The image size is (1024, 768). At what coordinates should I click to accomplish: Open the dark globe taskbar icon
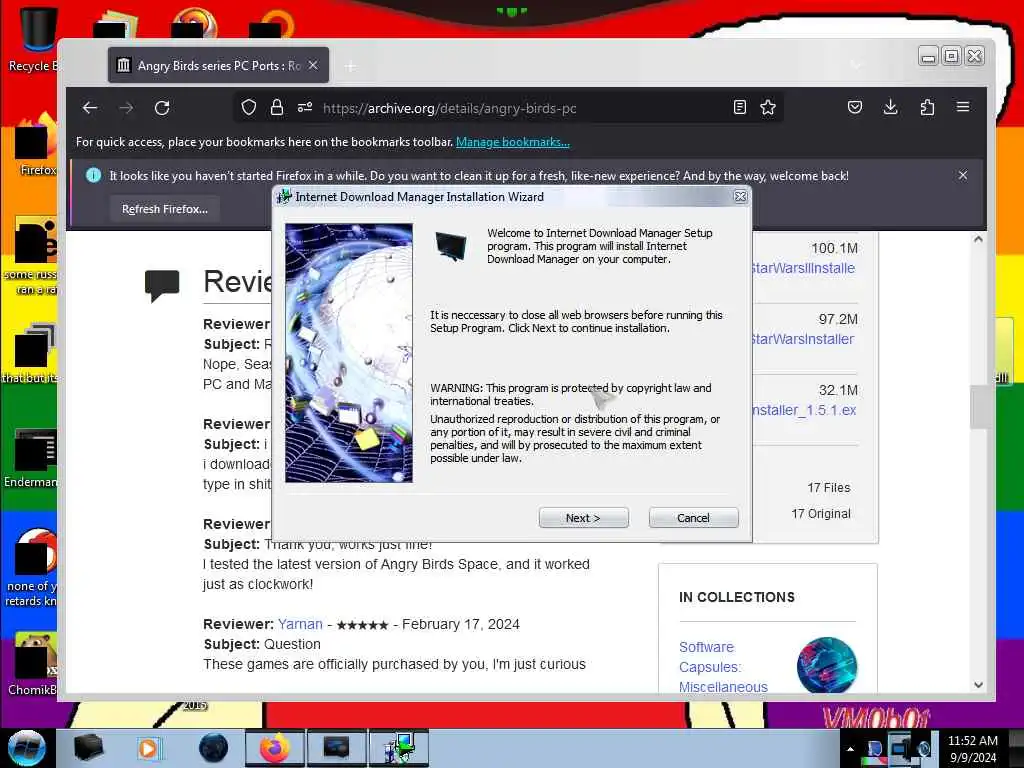coord(213,748)
